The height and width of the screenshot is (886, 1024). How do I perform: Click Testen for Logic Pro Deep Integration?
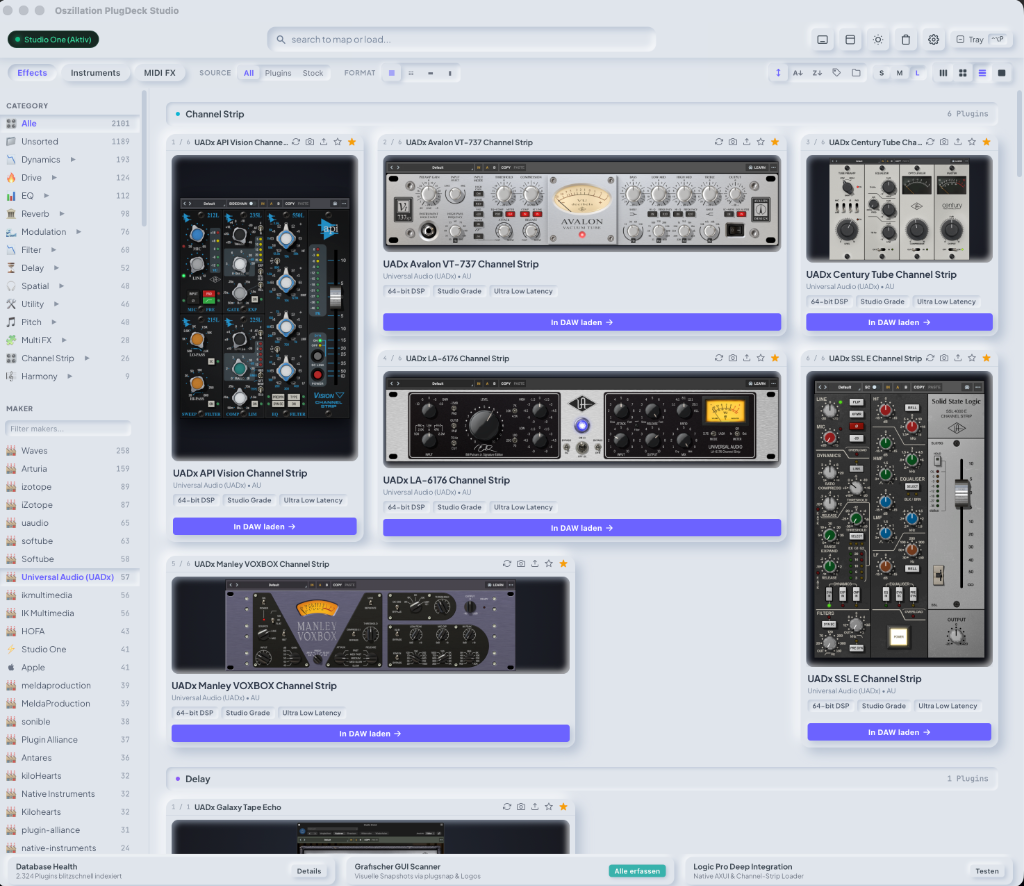click(987, 871)
